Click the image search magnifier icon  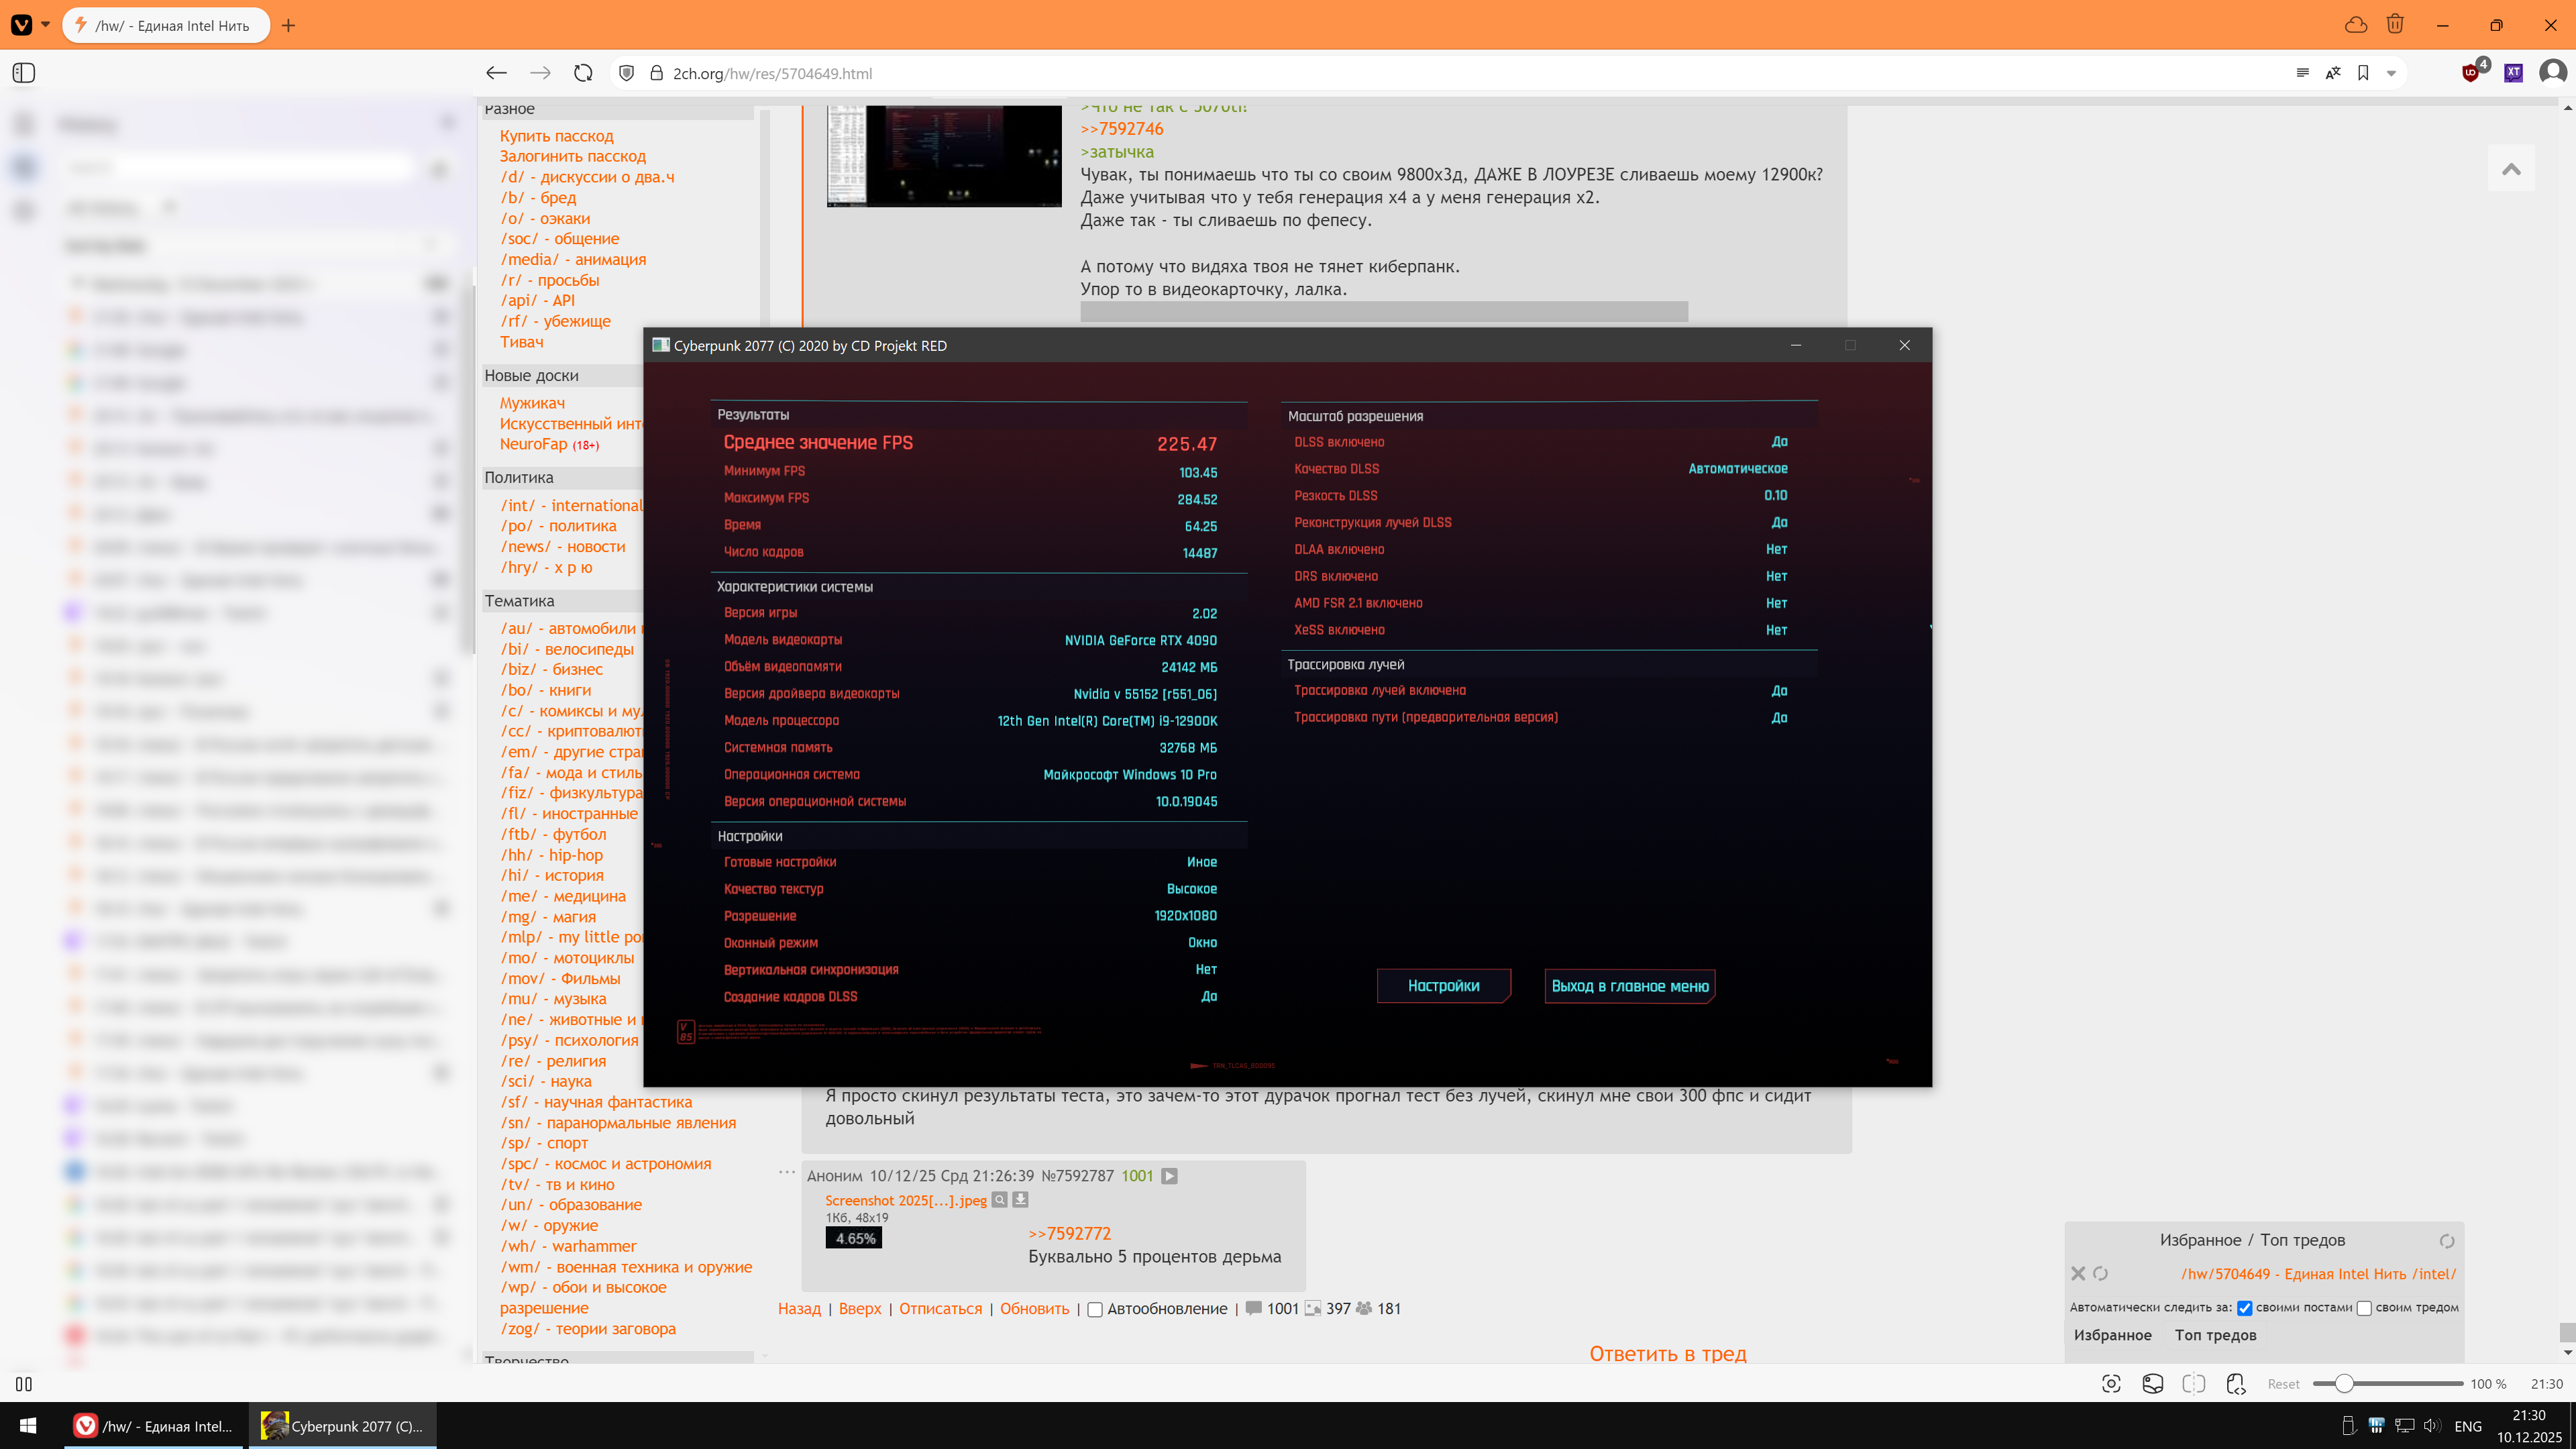click(1000, 1200)
